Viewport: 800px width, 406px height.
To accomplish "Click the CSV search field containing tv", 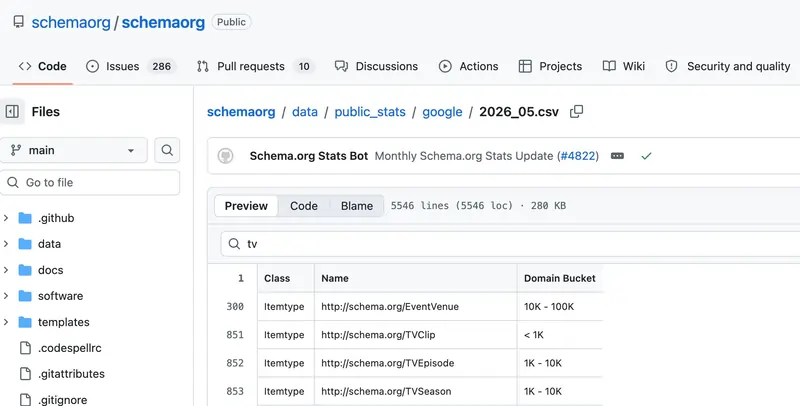I will [510, 244].
